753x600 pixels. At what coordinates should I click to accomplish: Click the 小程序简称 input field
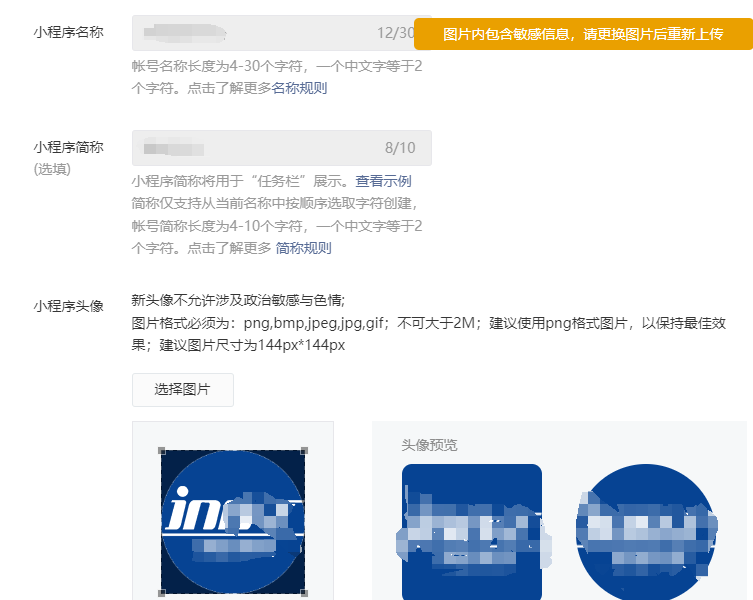pyautogui.click(x=281, y=147)
